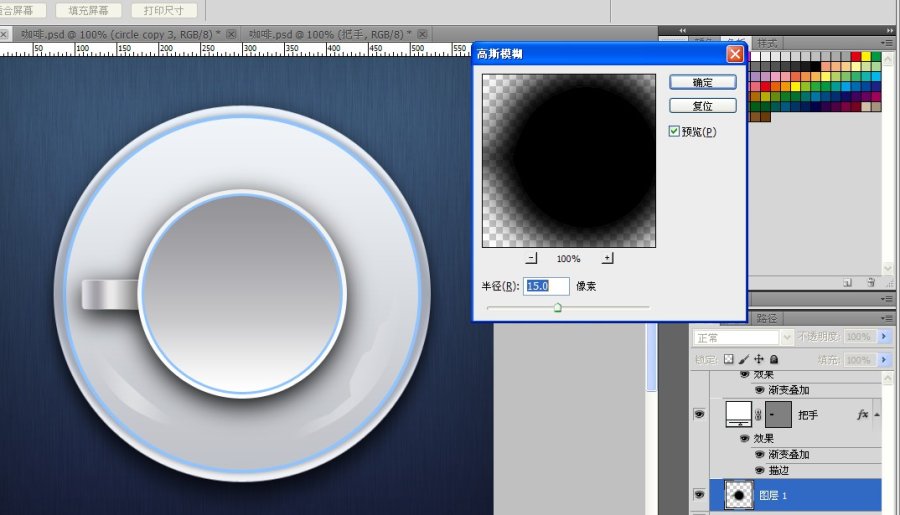The height and width of the screenshot is (515, 900).
Task: Click the opacity 100% value field
Action: click(x=859, y=336)
